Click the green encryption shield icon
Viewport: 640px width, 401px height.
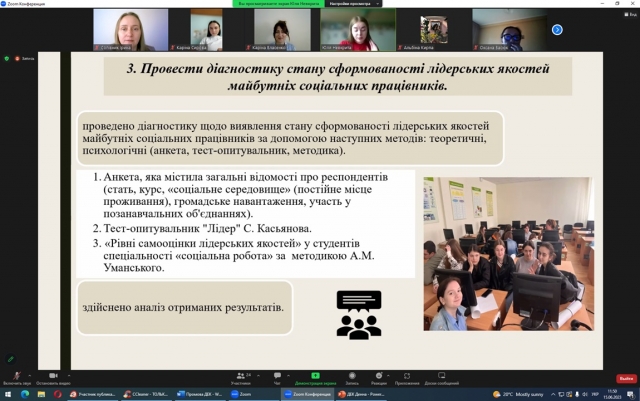[x=7, y=59]
